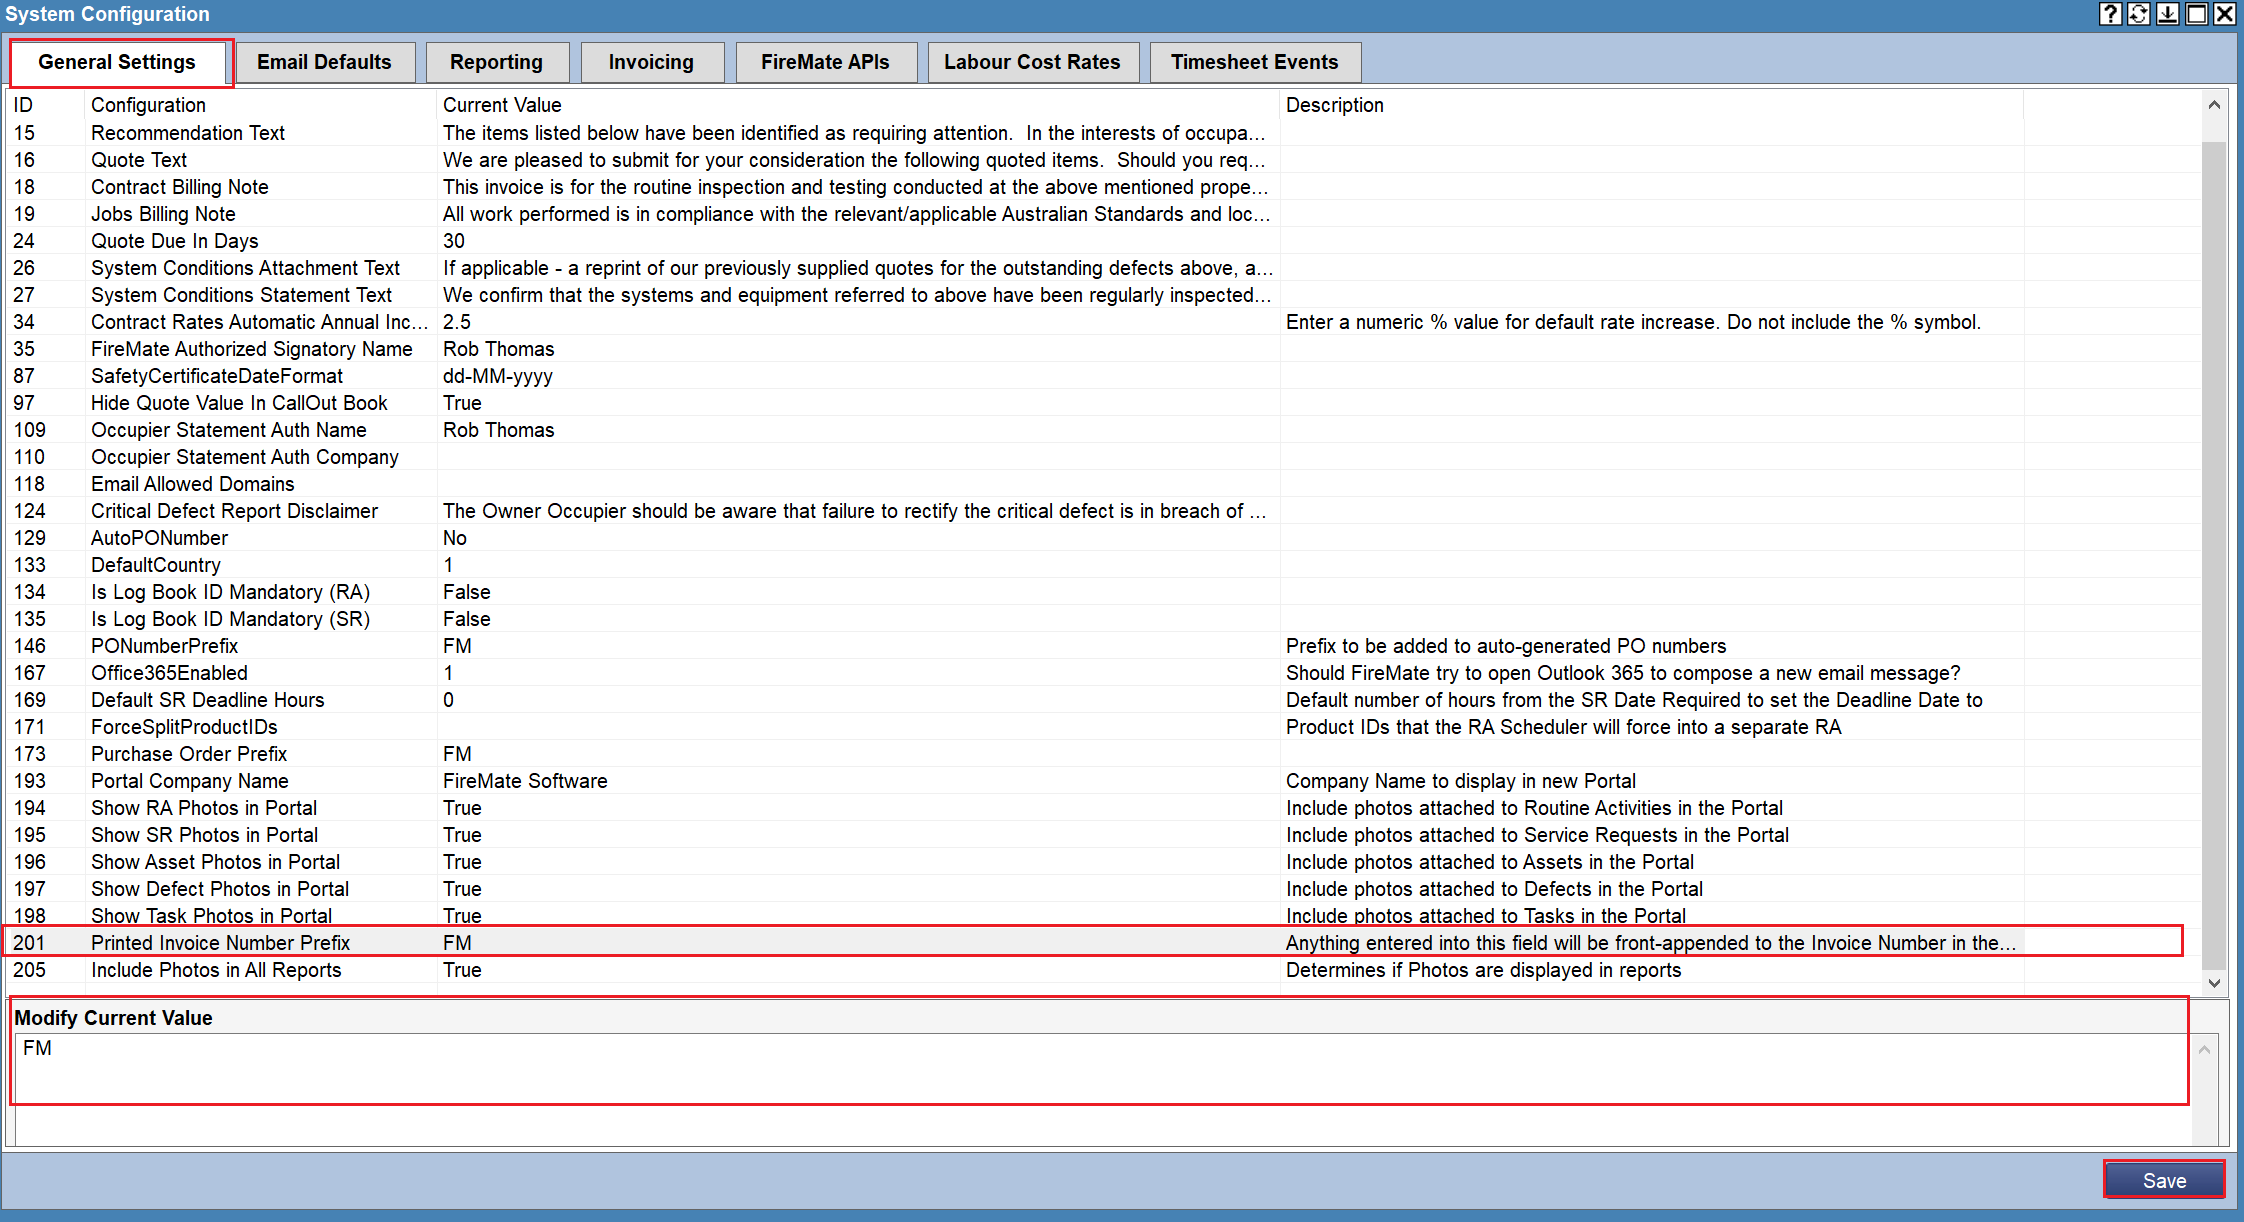Open the Reporting tab
Screen dimensions: 2244x1222
497,62
